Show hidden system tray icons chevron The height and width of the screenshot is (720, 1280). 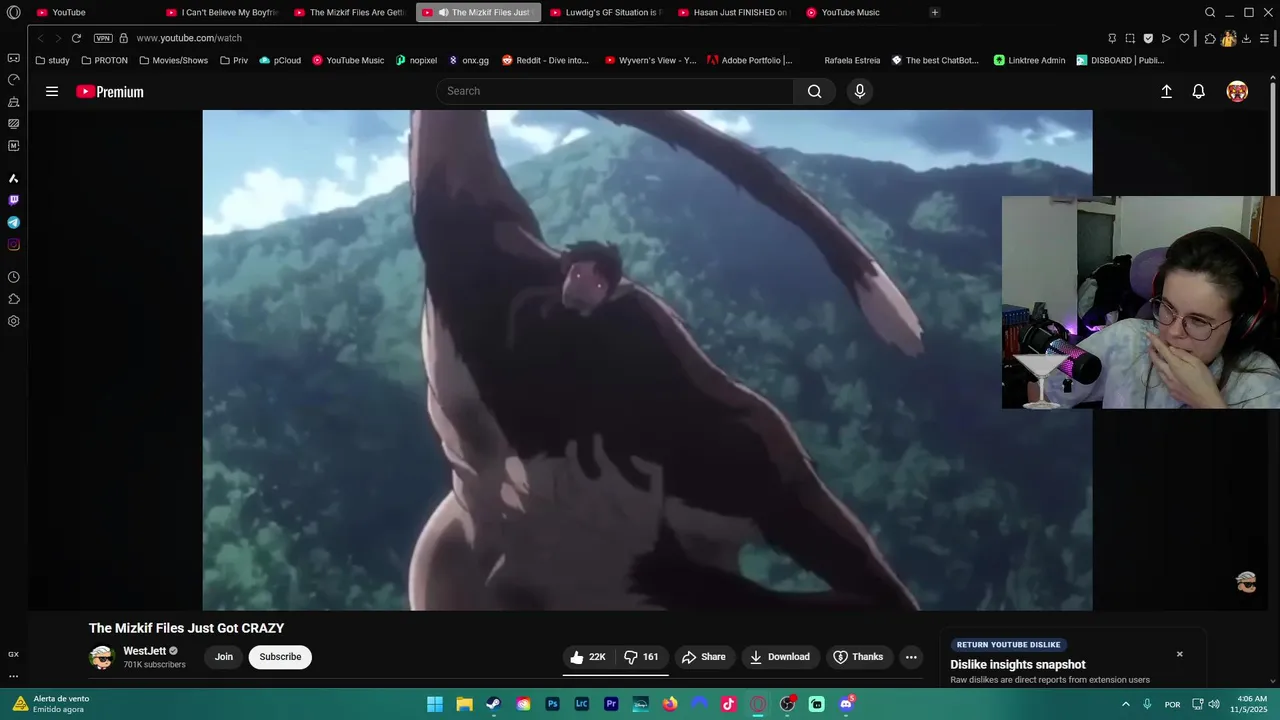point(1125,704)
